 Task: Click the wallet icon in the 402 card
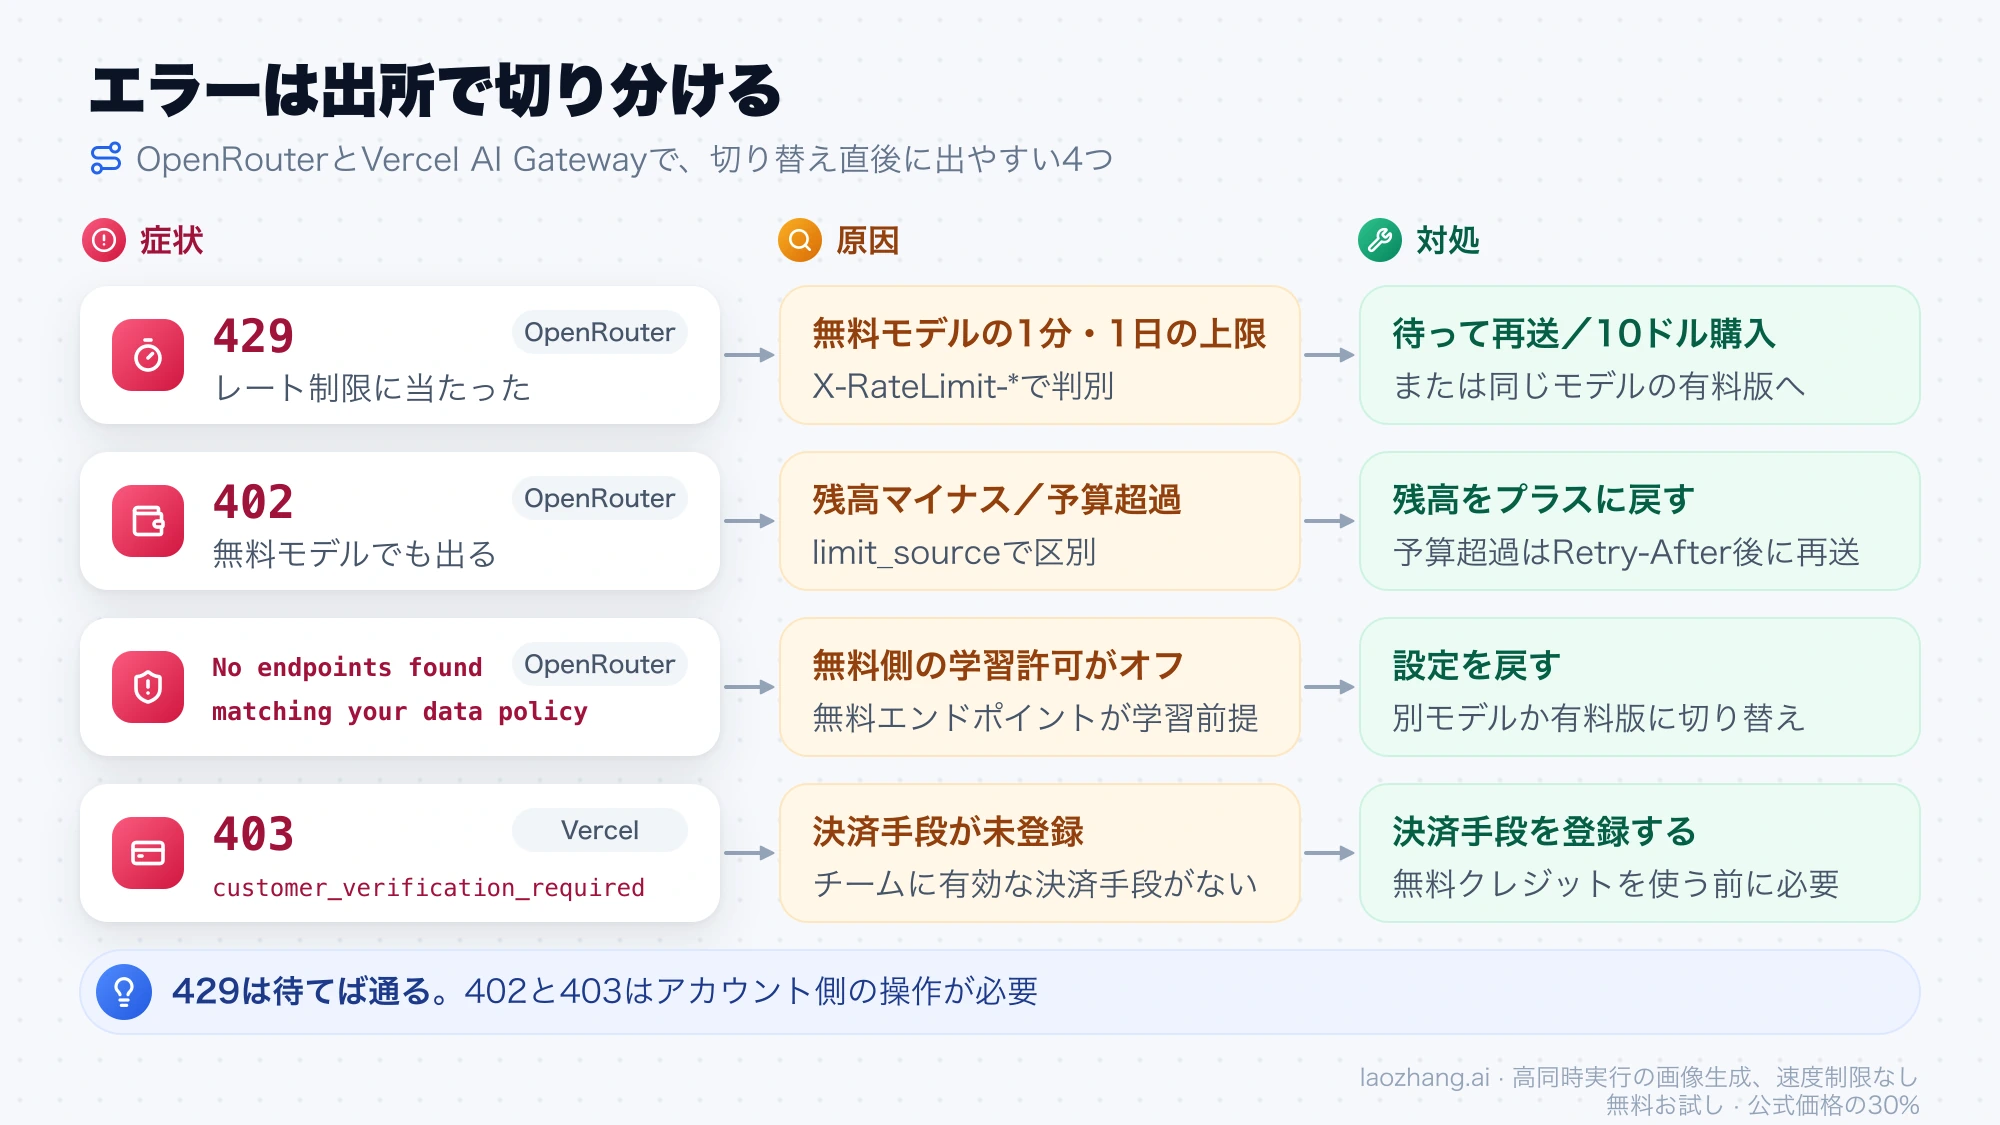[x=148, y=521]
